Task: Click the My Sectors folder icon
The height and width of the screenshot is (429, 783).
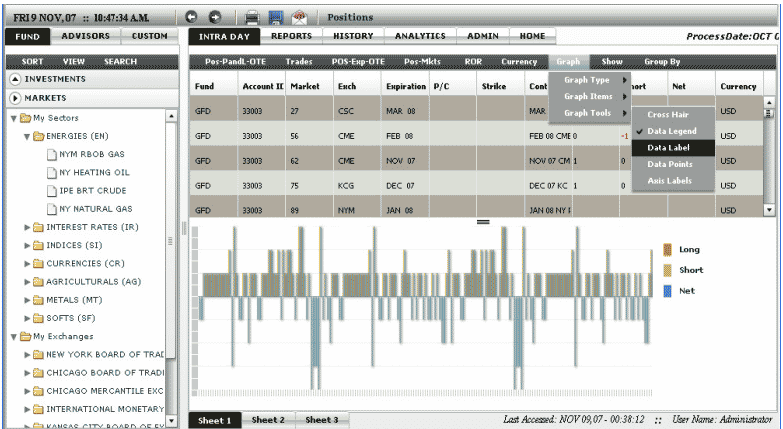Action: (24, 118)
